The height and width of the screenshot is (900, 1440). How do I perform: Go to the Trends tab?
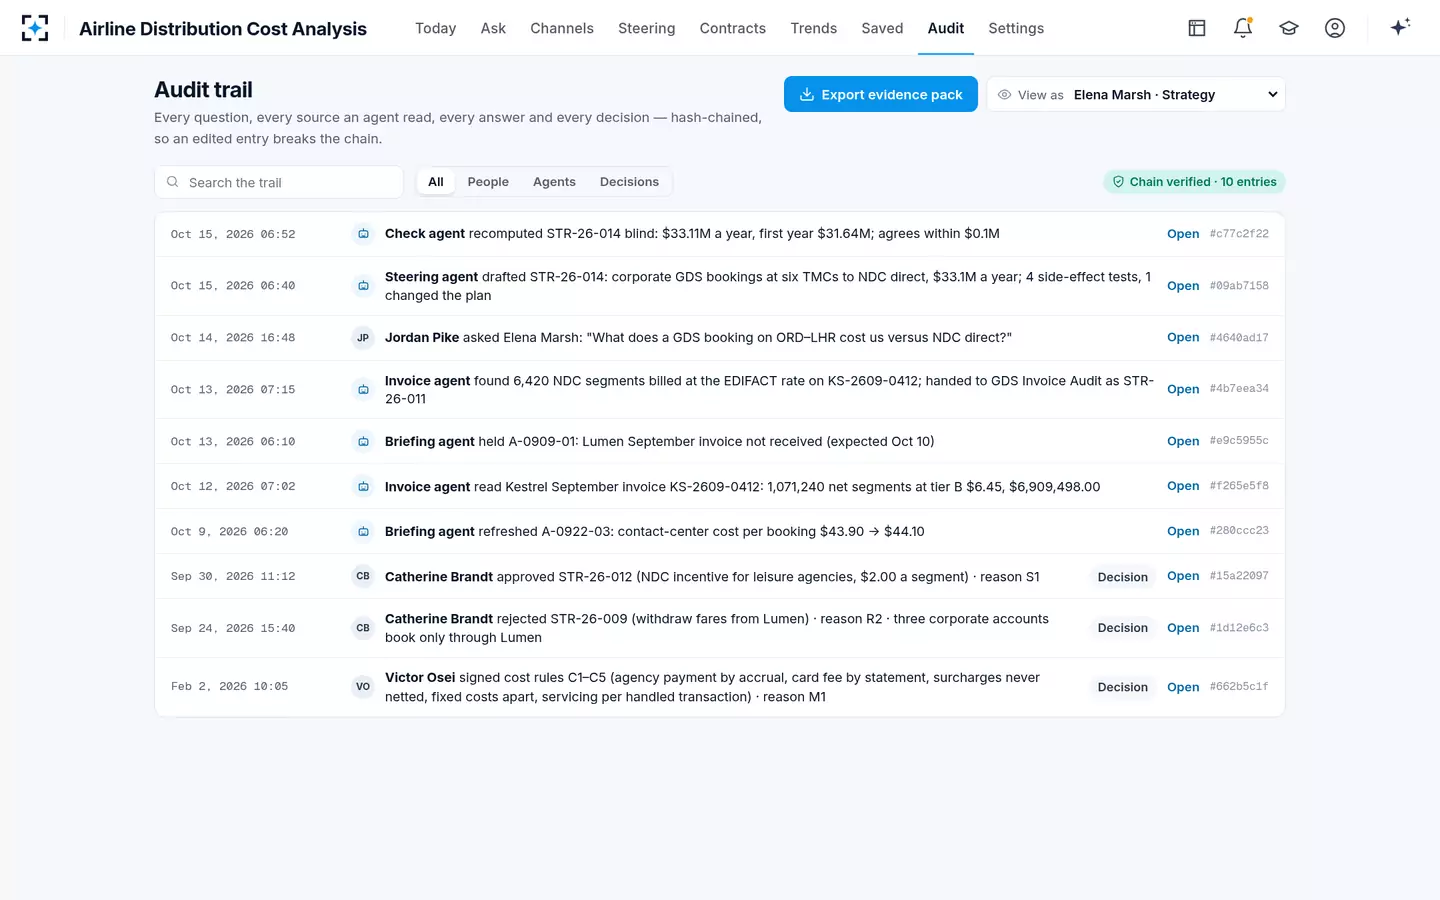[814, 28]
